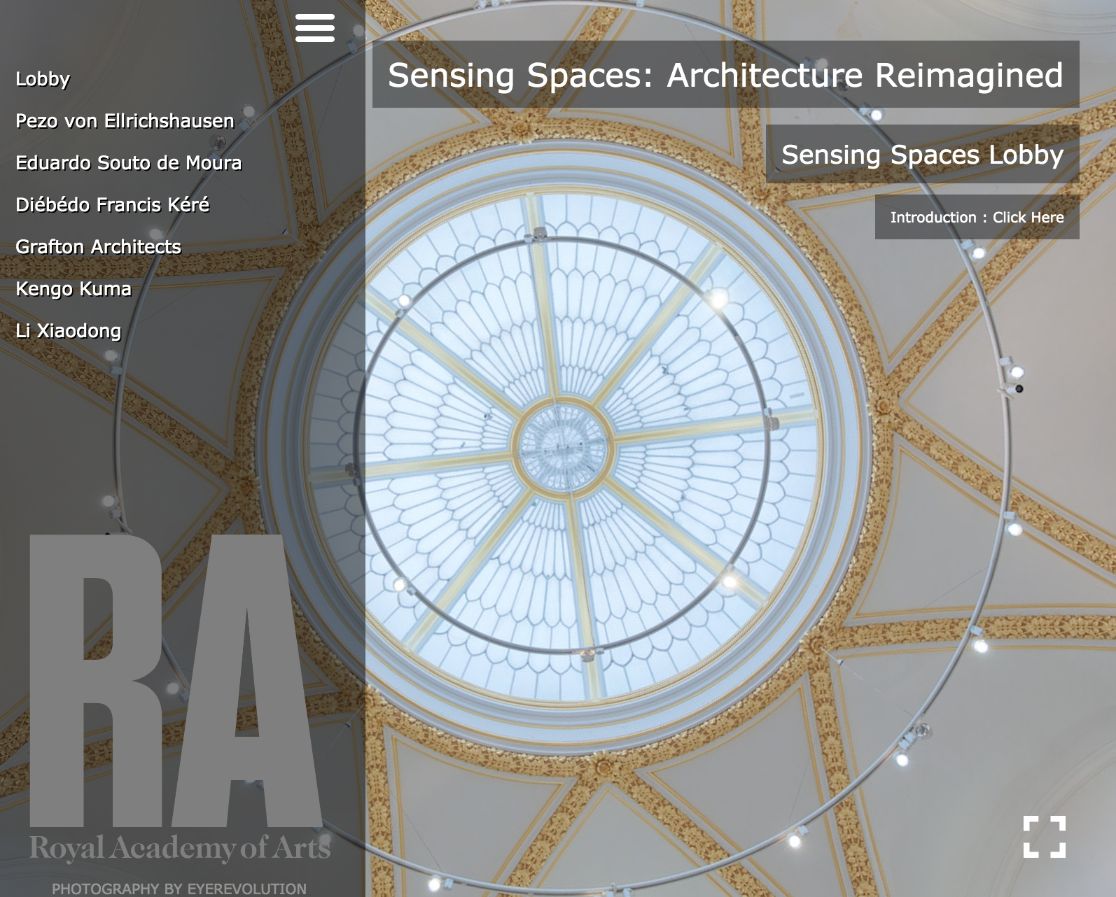
Task: Visit the Grafton Architects room
Action: [x=98, y=247]
